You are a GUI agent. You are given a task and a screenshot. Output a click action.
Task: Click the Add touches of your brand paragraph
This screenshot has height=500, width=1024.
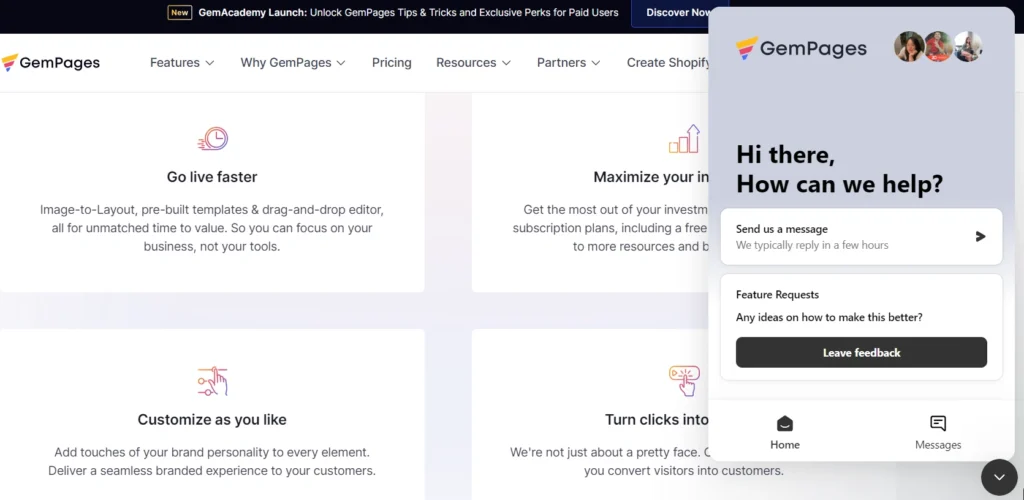tap(212, 461)
